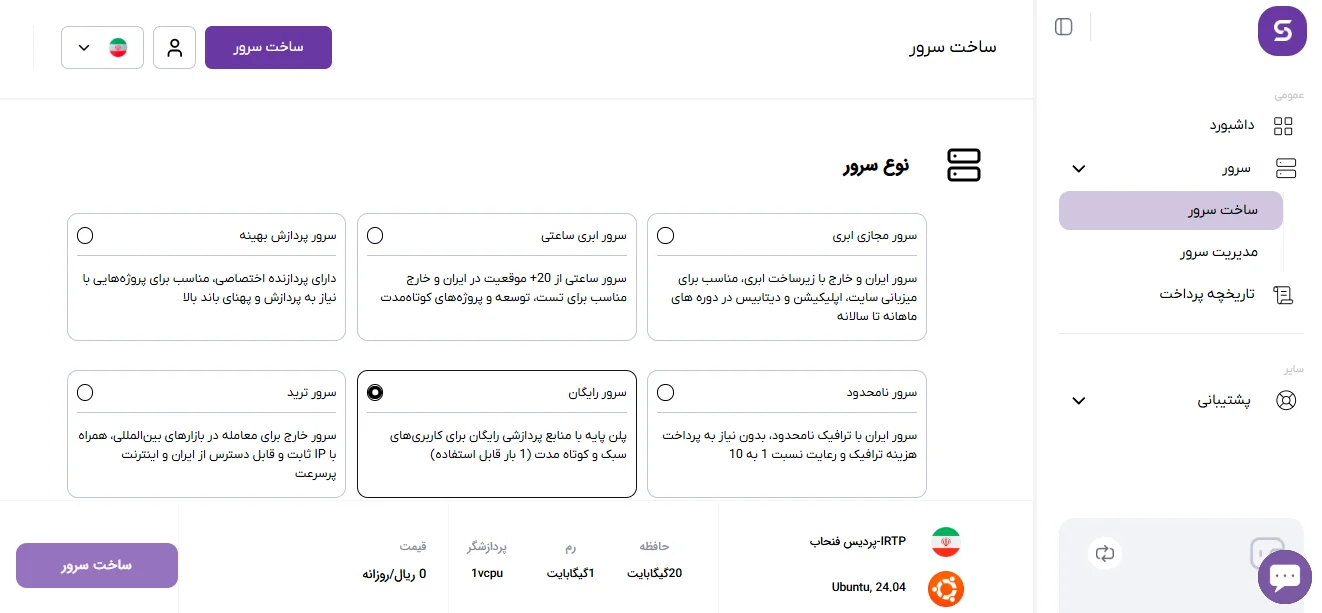Image resolution: width=1322 pixels, height=613 pixels.
Task: Click the top ساخت سرور button
Action: point(268,48)
